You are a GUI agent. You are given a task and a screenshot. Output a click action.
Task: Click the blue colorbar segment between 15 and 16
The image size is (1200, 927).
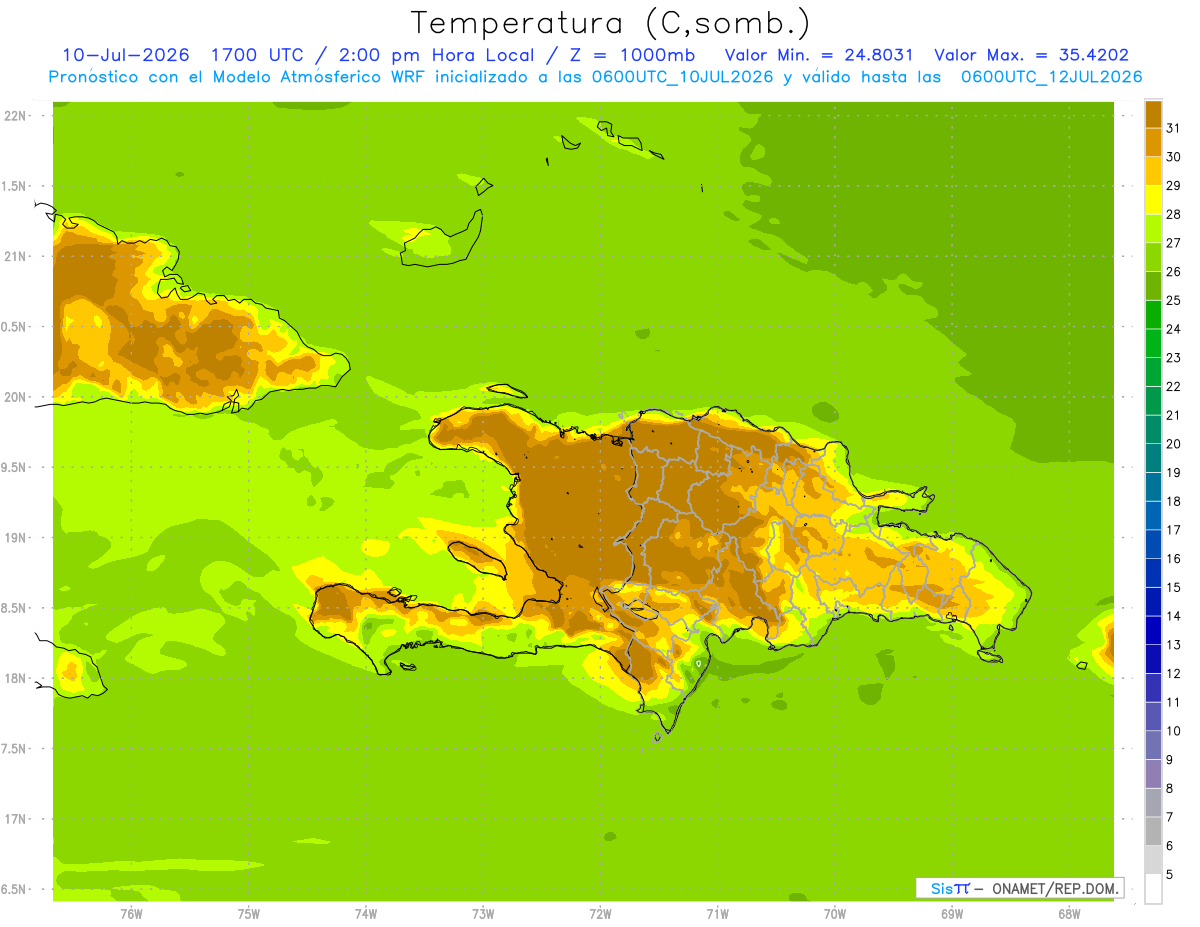pos(1153,572)
